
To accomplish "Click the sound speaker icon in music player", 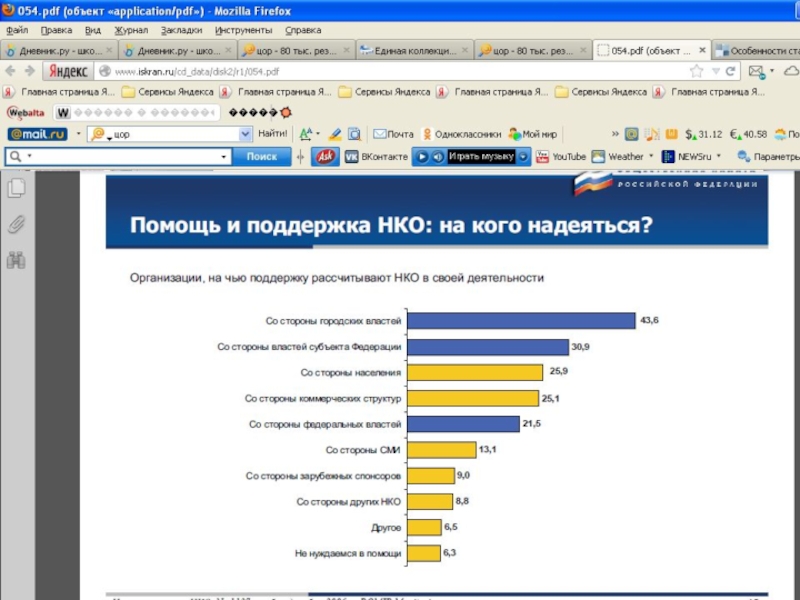I will click(438, 157).
